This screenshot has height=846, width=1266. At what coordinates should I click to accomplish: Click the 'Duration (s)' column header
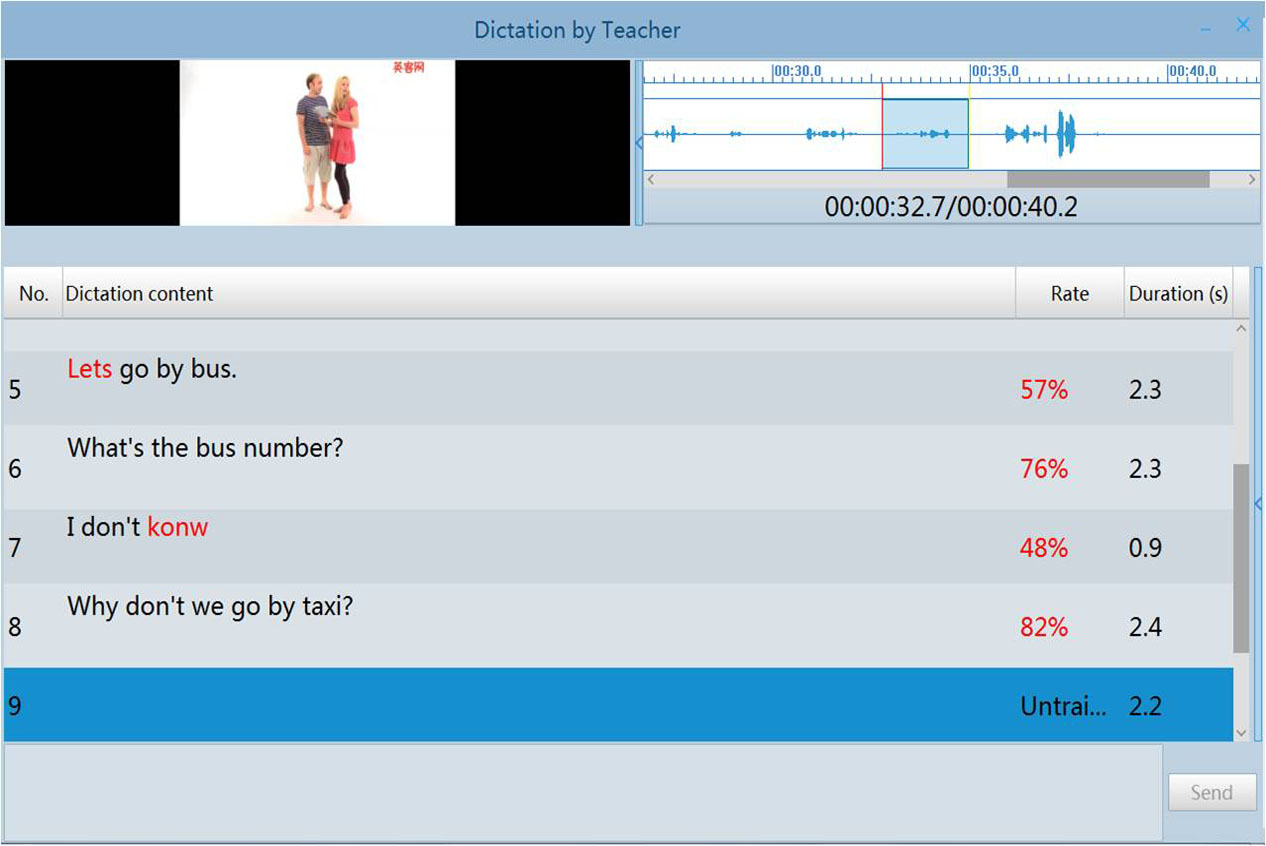tap(1178, 294)
